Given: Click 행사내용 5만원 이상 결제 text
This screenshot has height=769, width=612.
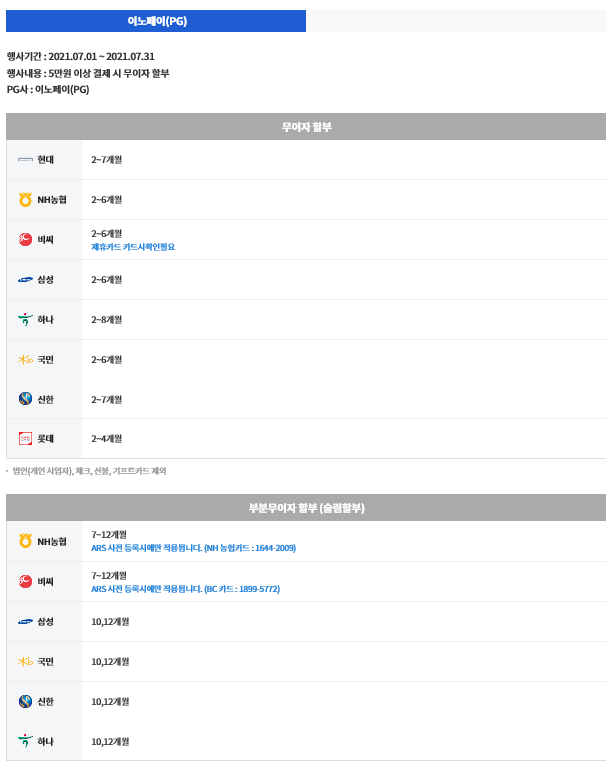Looking at the screenshot, I should click(88, 73).
